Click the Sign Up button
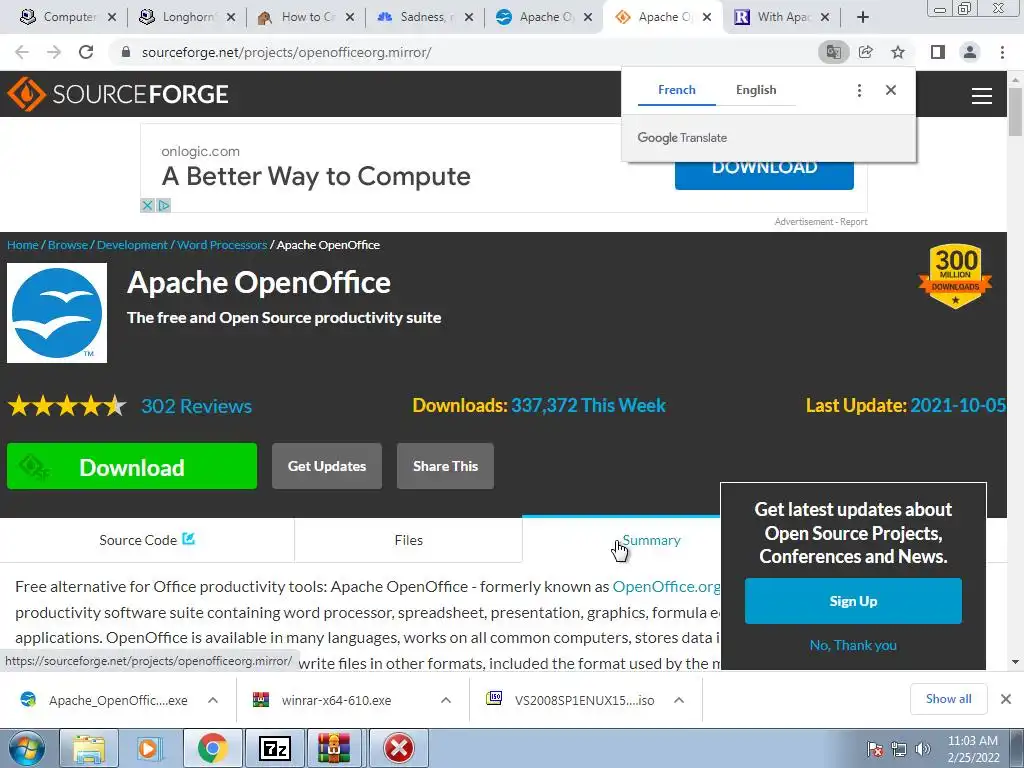This screenshot has height=768, width=1024. point(853,601)
